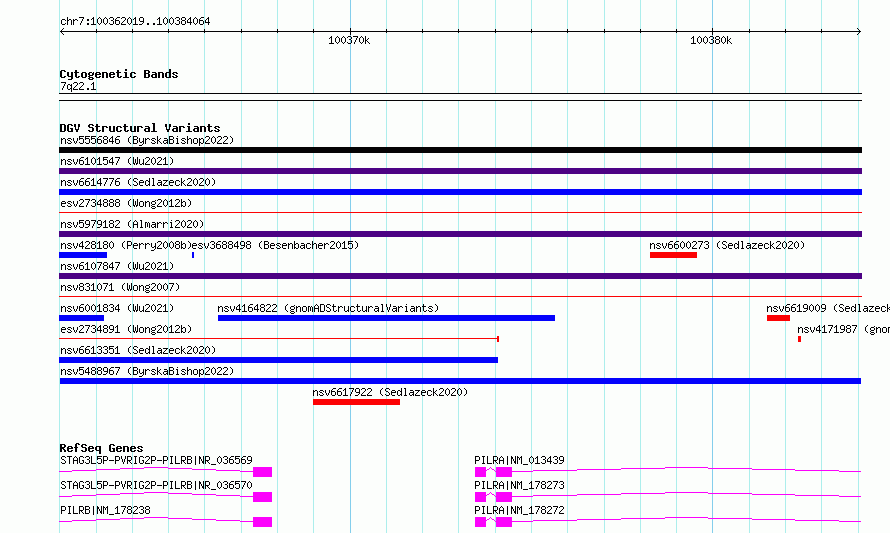Click the PILRA NM_178272 exon blocks
Screen dimensions: 890x533
tap(493, 522)
